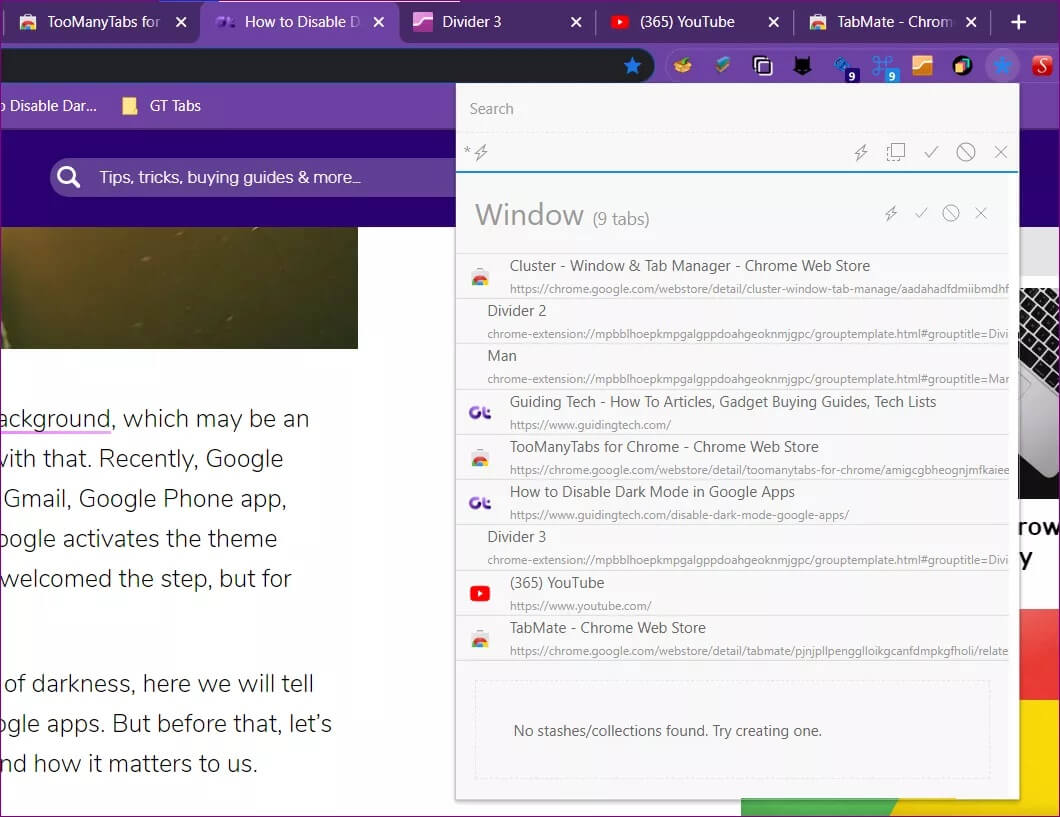Select Cluster - Window & Tab Manager list entry
This screenshot has height=817, width=1060.
coord(732,276)
